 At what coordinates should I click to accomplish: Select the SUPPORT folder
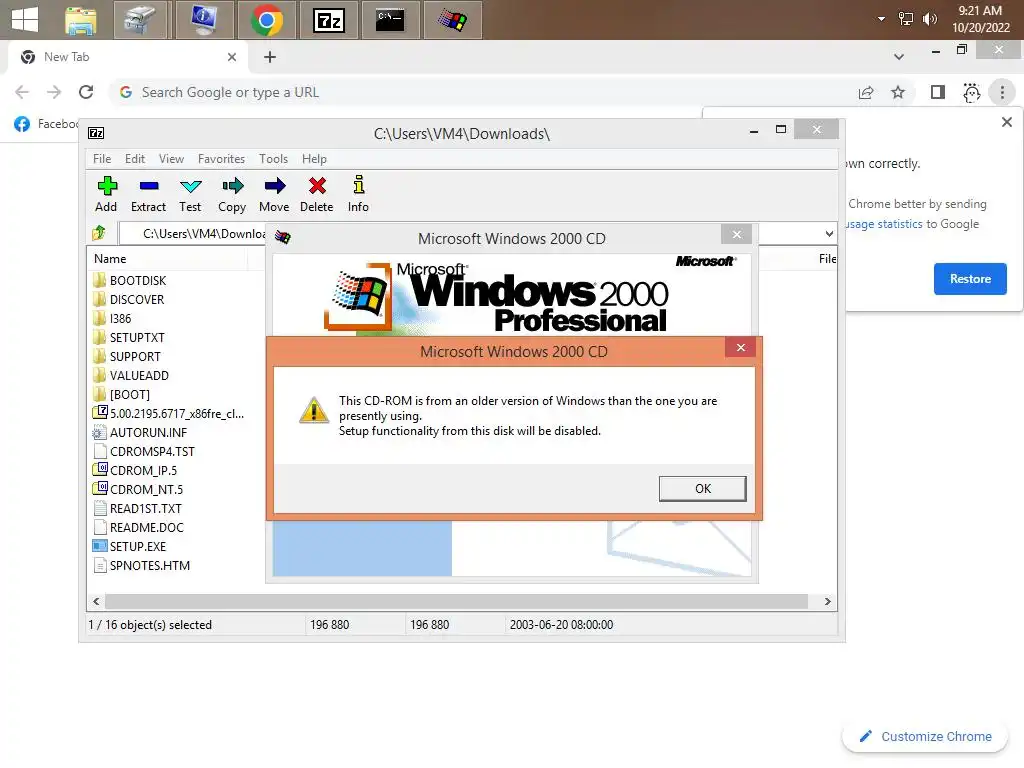(x=127, y=357)
